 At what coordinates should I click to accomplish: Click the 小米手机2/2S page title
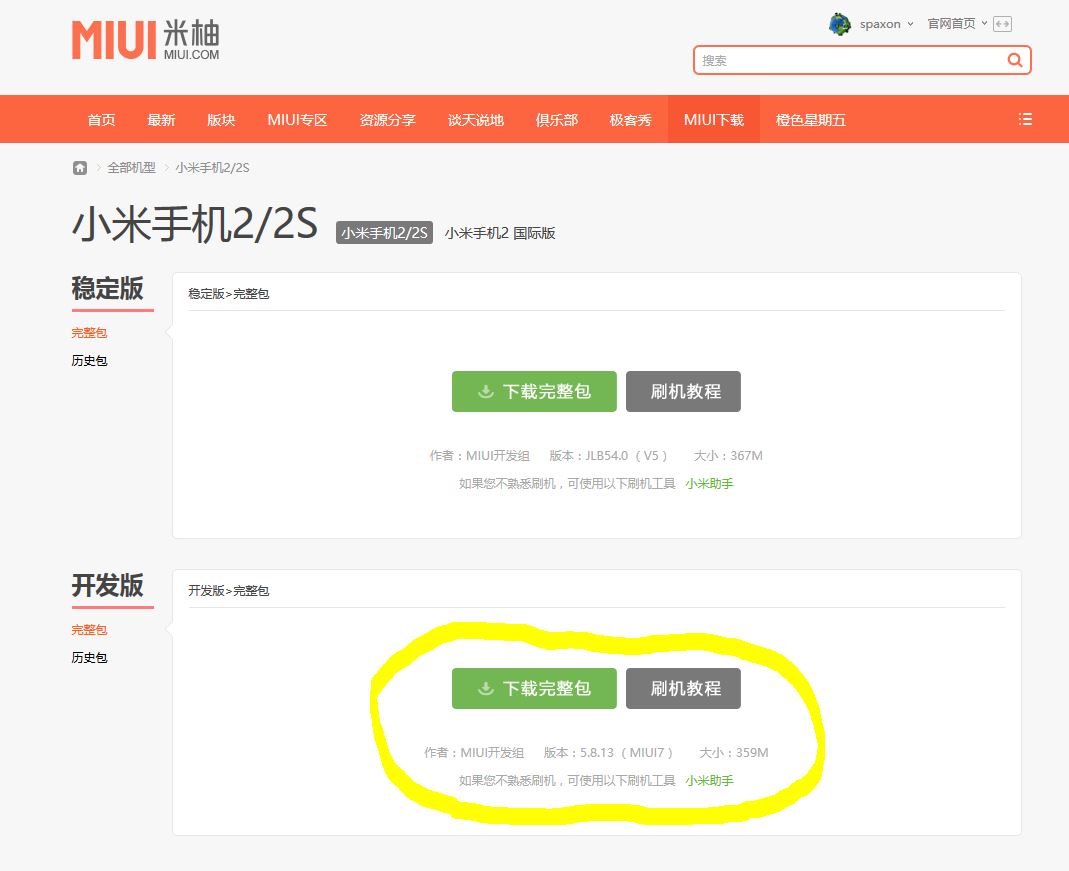(x=194, y=224)
